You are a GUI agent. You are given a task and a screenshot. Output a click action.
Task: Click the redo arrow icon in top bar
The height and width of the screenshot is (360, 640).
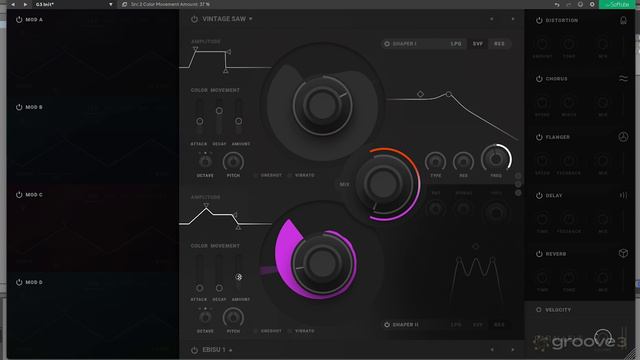point(569,4)
